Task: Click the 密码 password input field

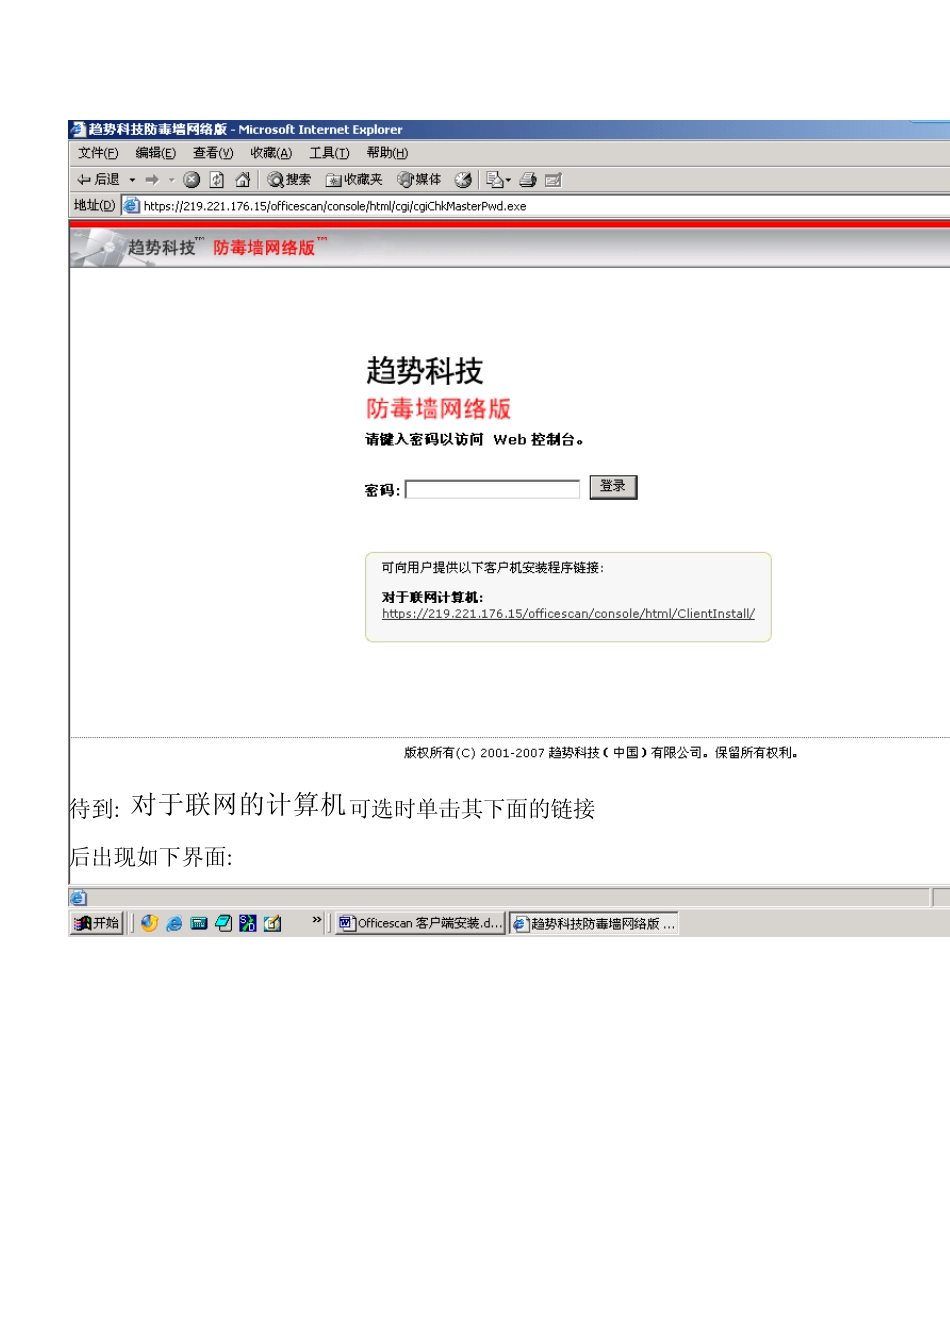Action: [x=492, y=489]
